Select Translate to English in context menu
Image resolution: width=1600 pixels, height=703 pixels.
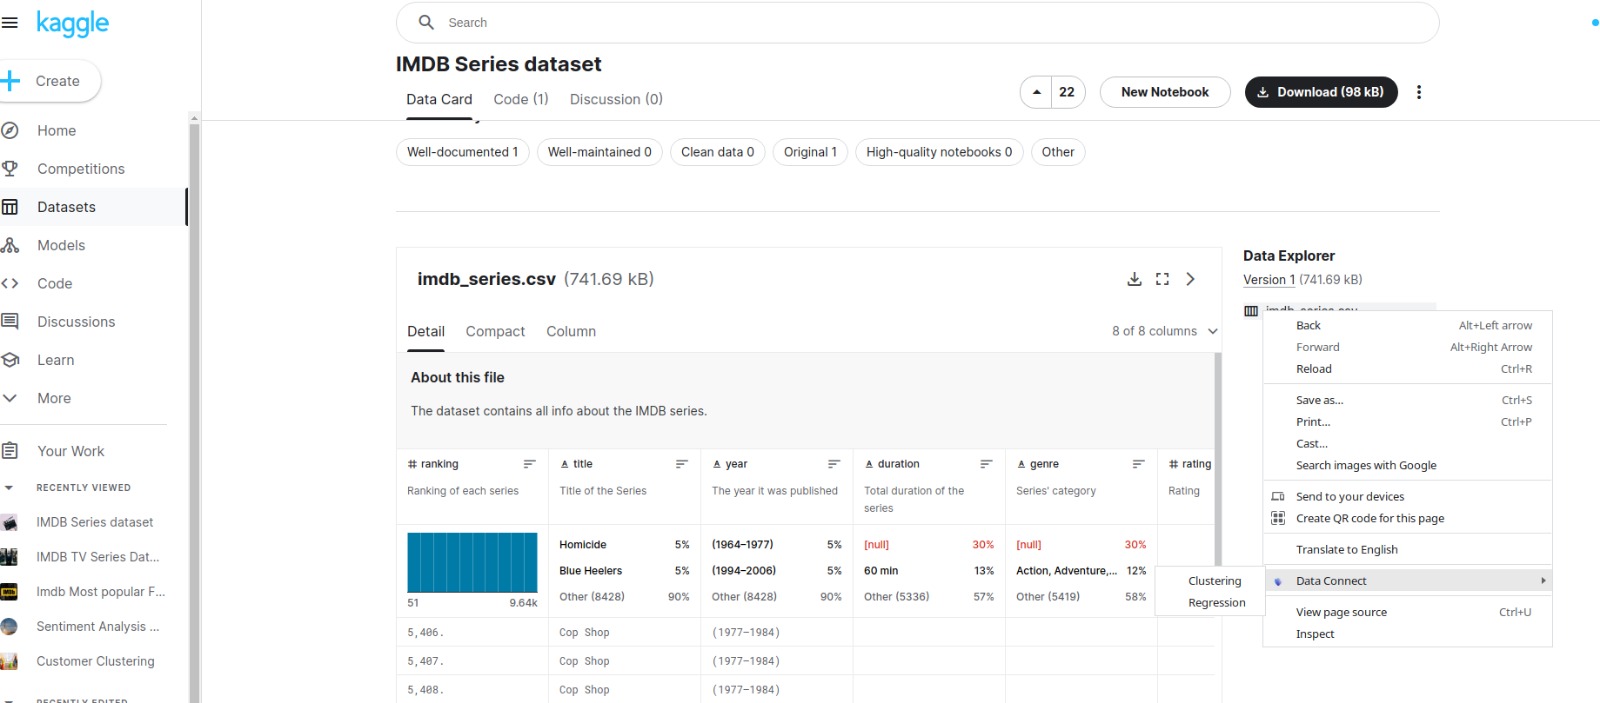coord(1408,550)
